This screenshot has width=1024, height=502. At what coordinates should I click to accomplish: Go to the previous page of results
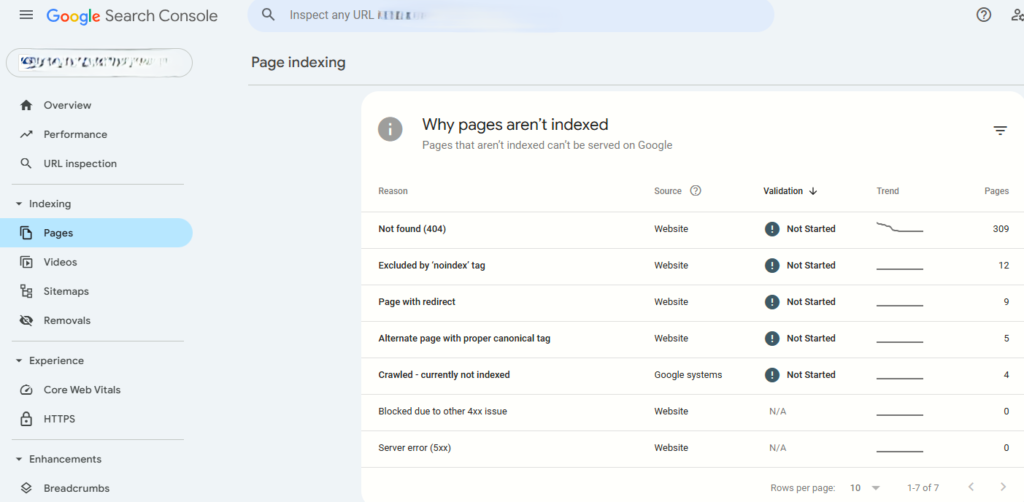point(971,487)
